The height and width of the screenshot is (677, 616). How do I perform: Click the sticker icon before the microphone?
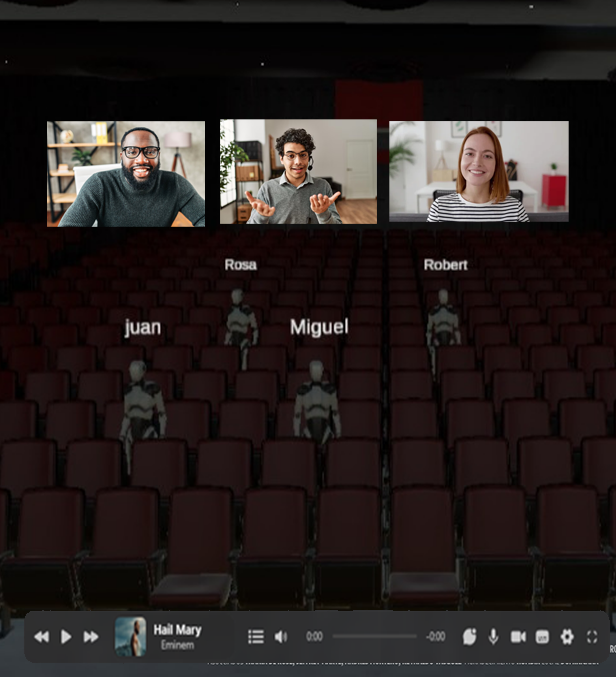coord(469,637)
